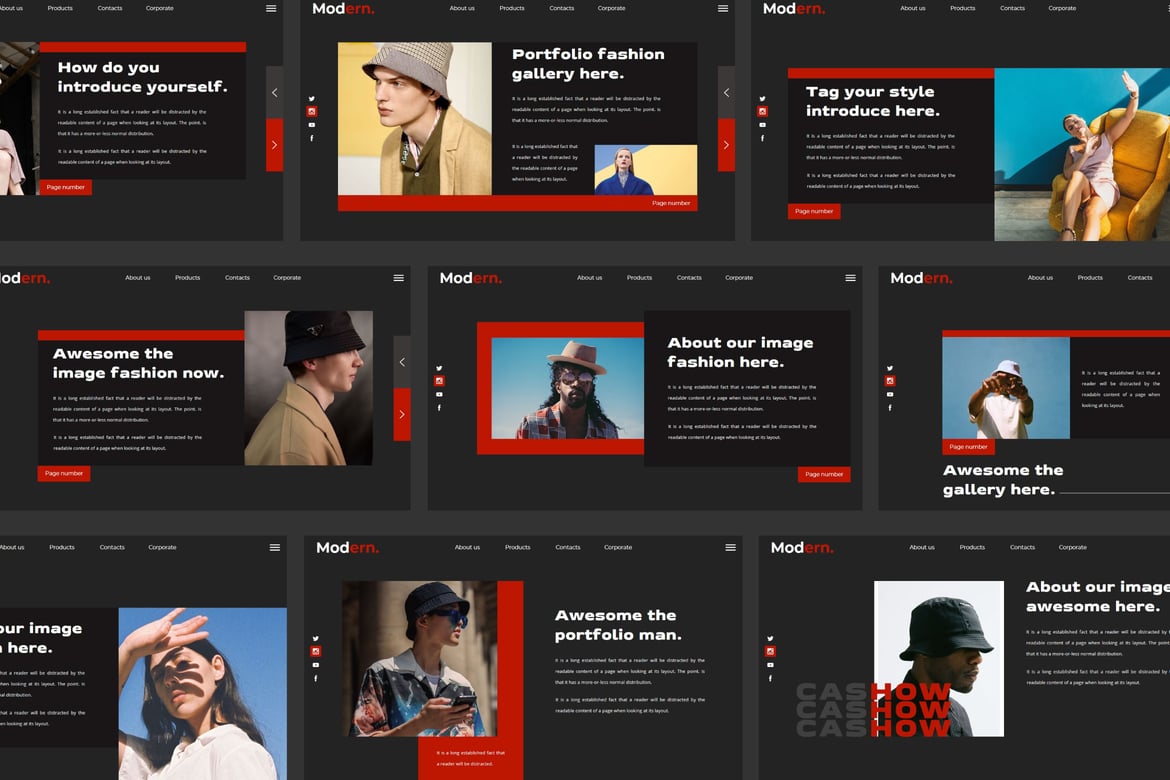Viewport: 1170px width, 780px height.
Task: Click 'Page number' tag on 'Awesome the gallery here' slide
Action: (x=969, y=446)
